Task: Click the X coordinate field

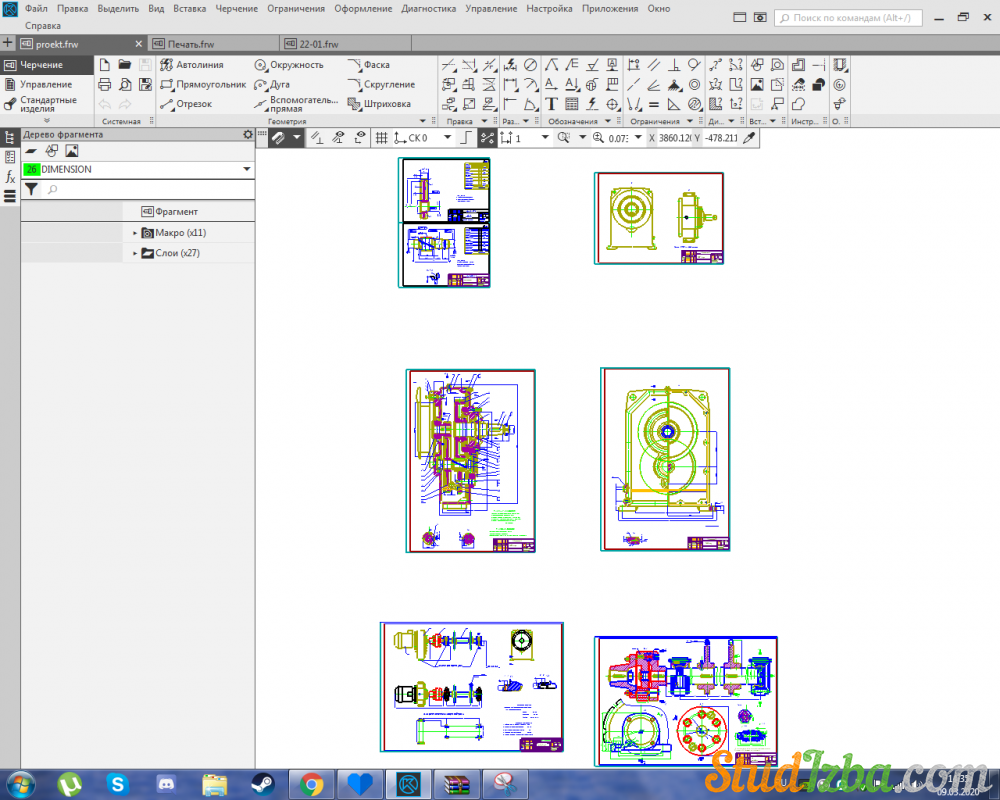Action: point(675,138)
